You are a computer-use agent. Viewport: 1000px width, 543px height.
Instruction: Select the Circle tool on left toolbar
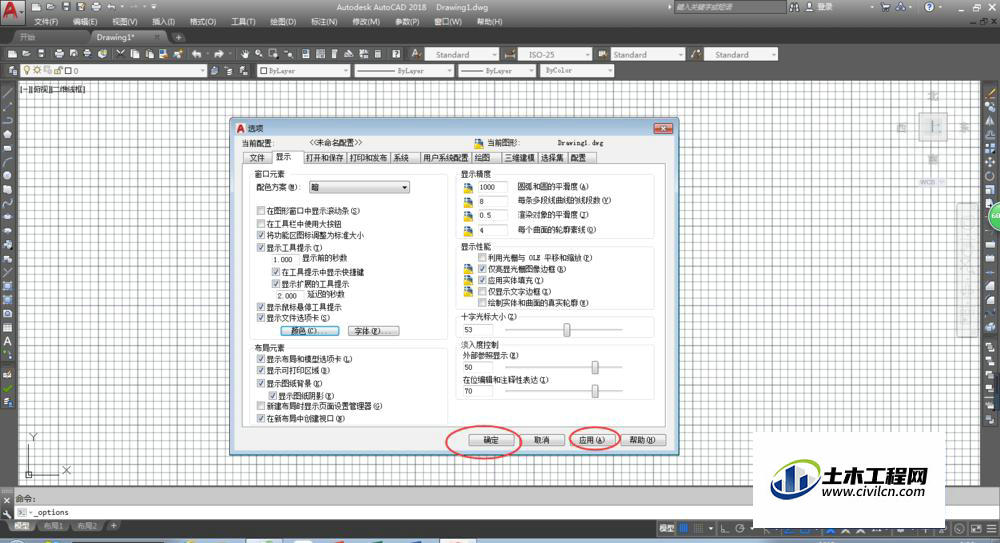point(8,175)
